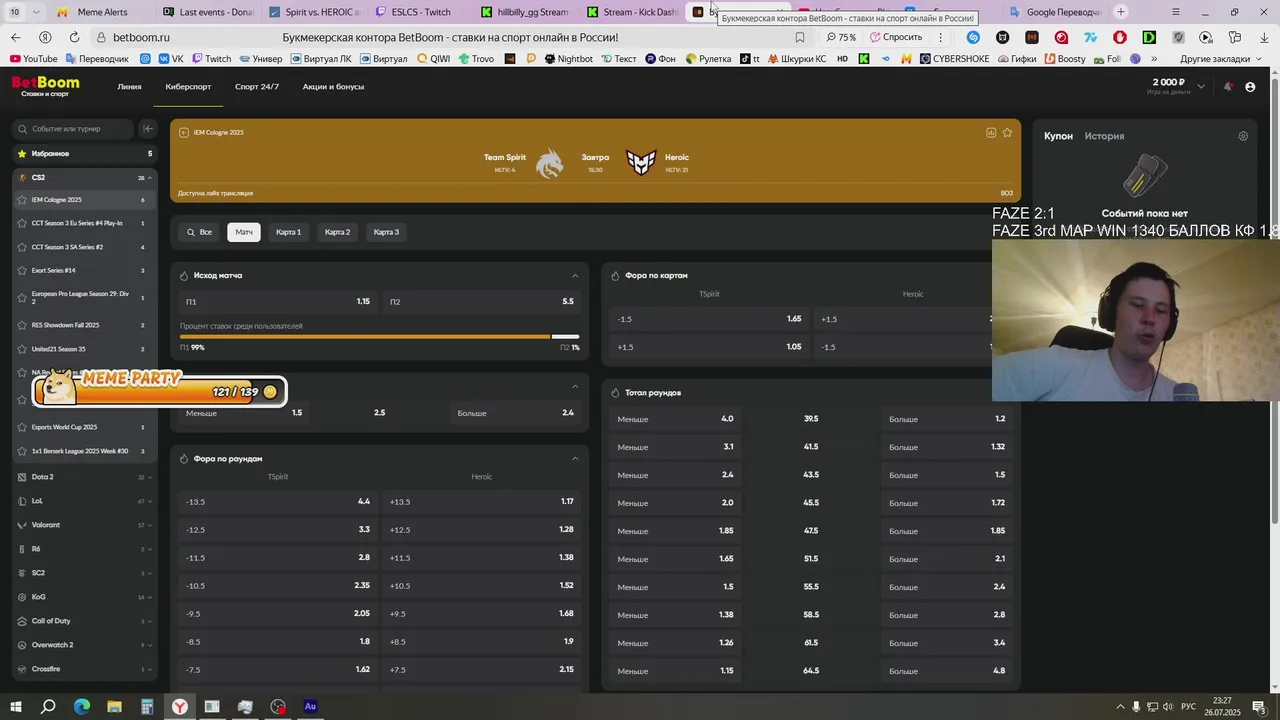Open Избранное favorites list
This screenshot has height=720, width=1280.
[85, 154]
